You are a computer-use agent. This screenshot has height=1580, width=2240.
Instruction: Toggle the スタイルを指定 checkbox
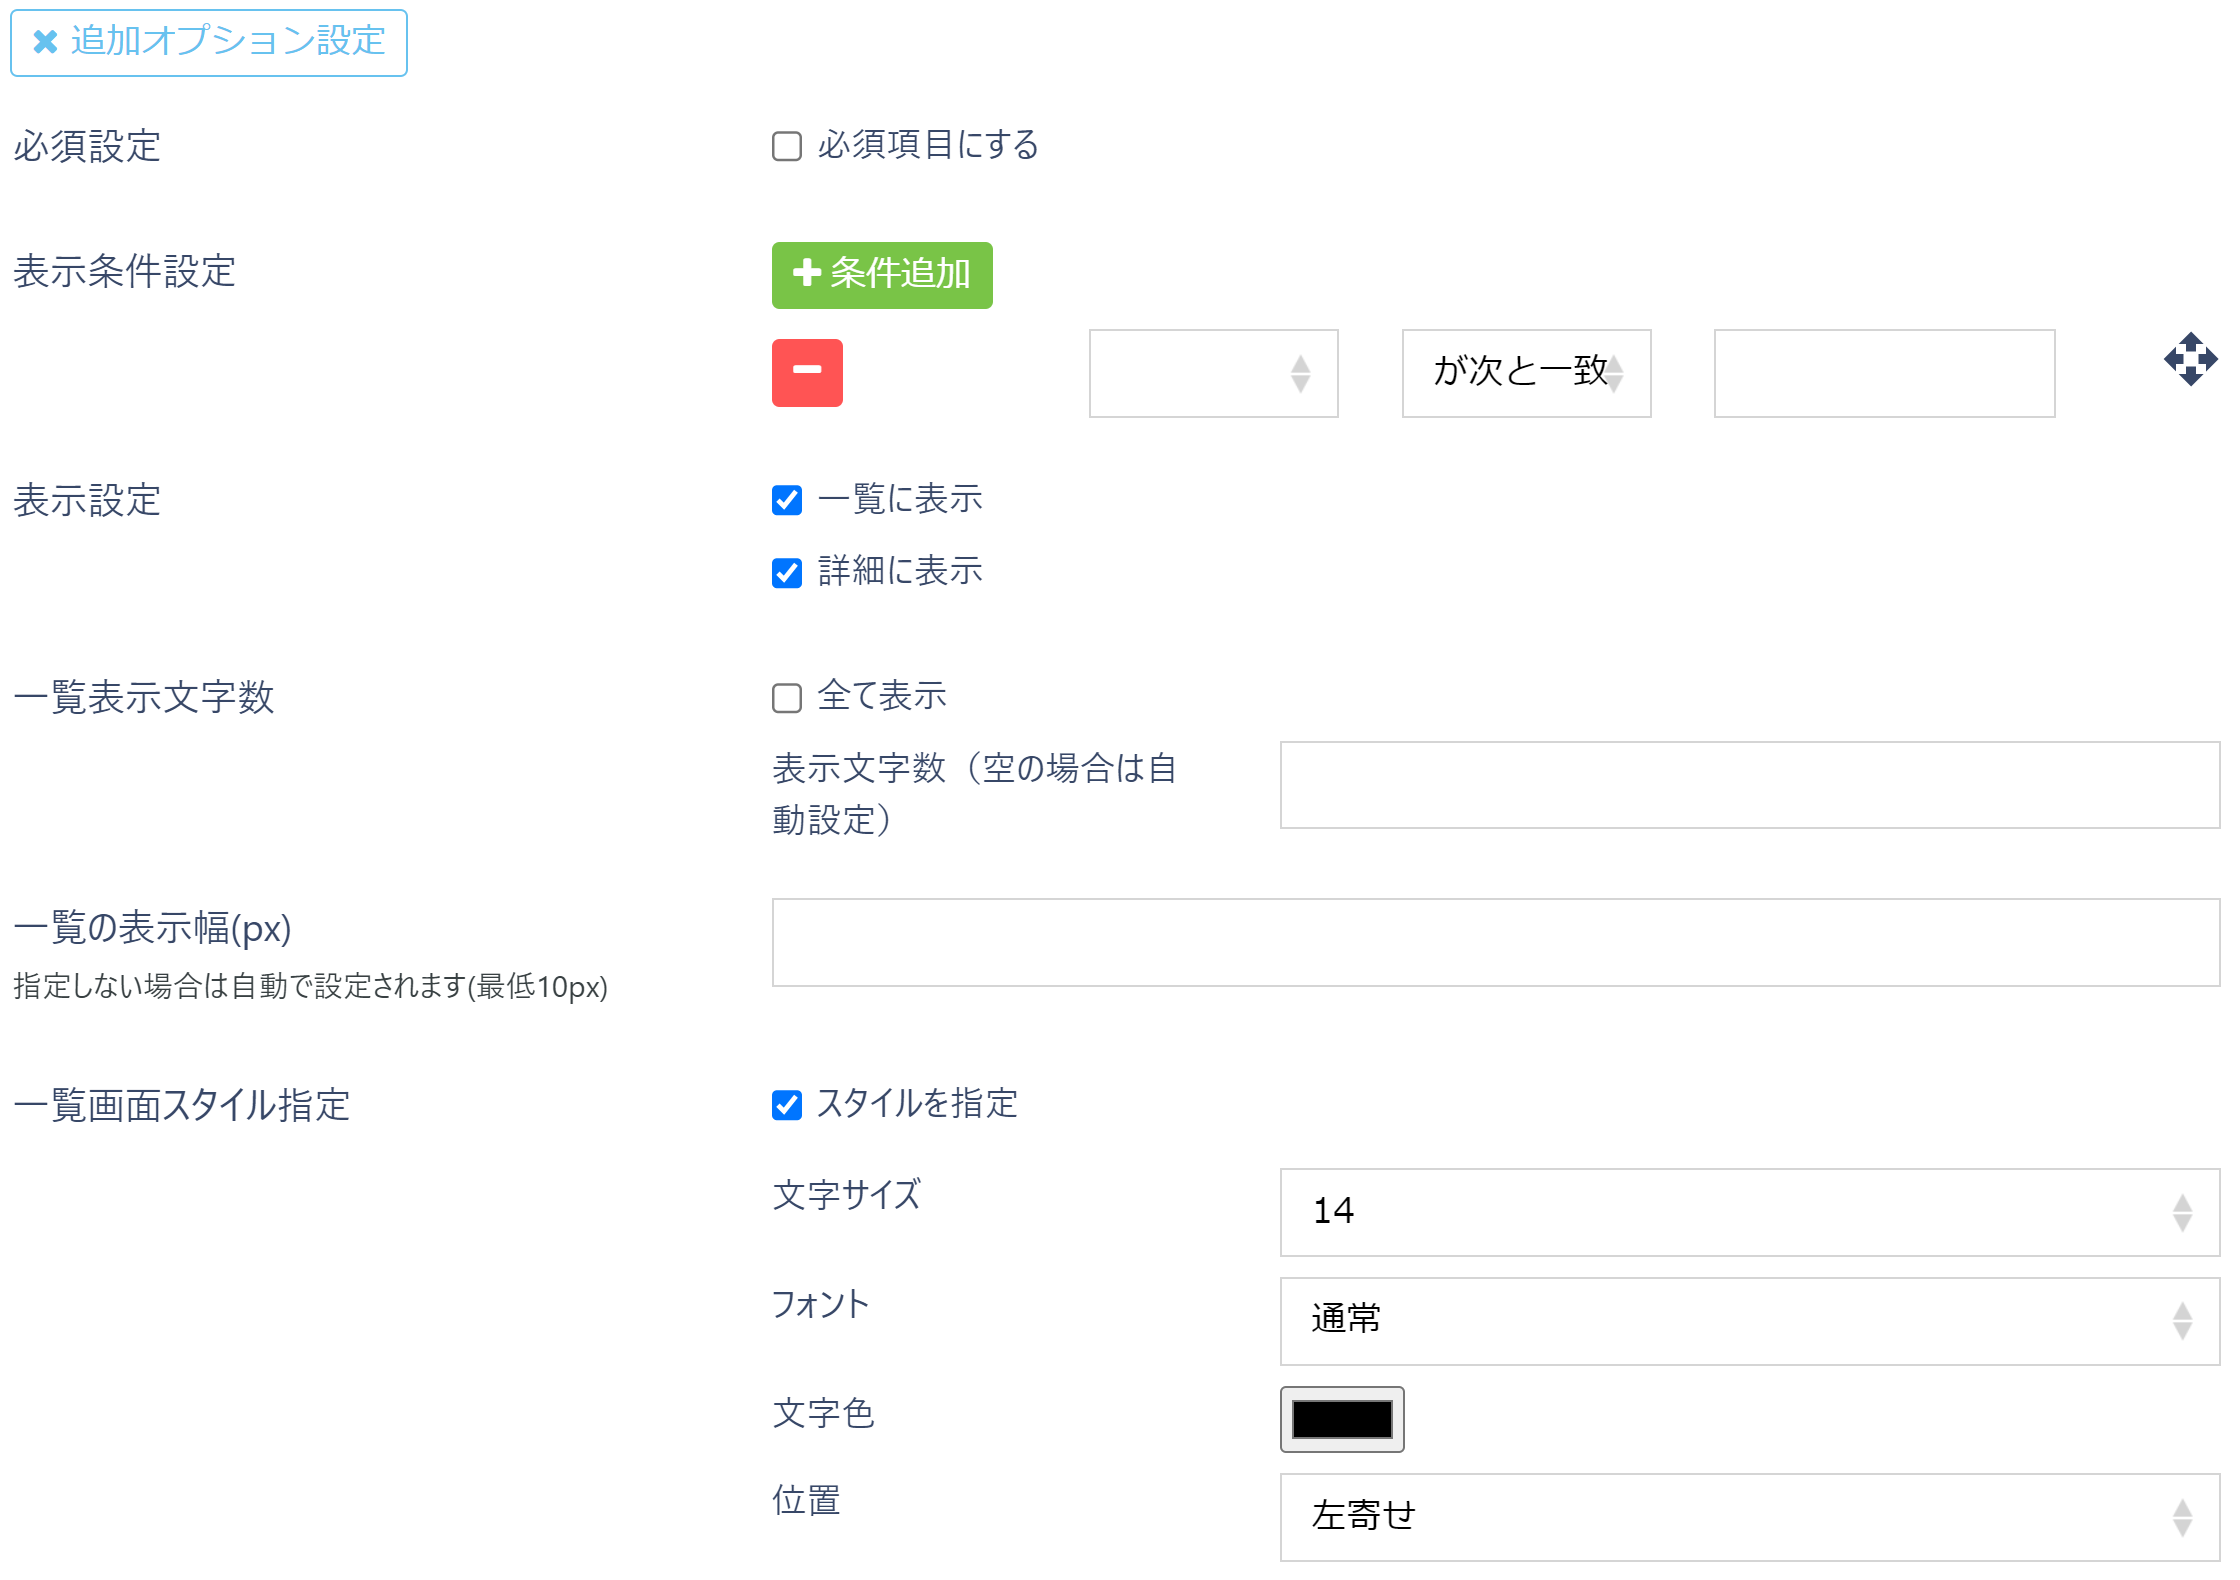[787, 1105]
